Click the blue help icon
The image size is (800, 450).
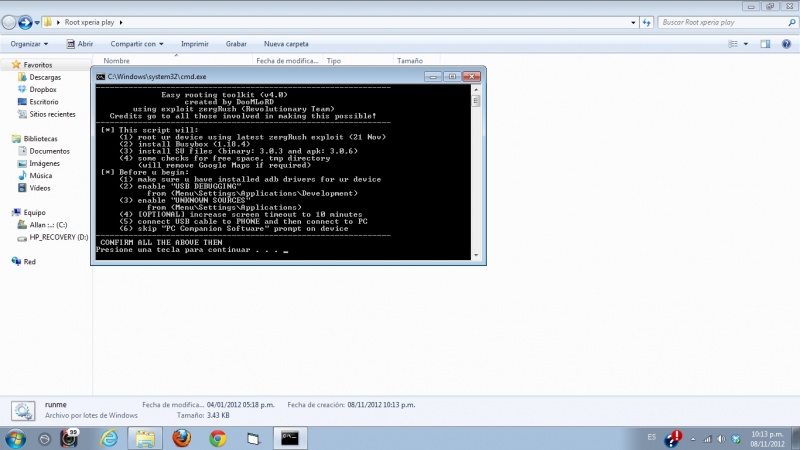(786, 44)
